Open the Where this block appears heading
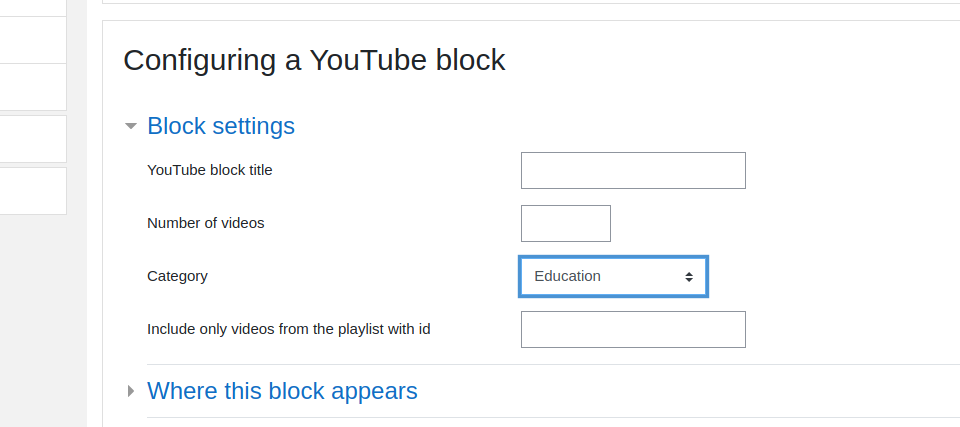The height and width of the screenshot is (427, 960). pos(282,391)
